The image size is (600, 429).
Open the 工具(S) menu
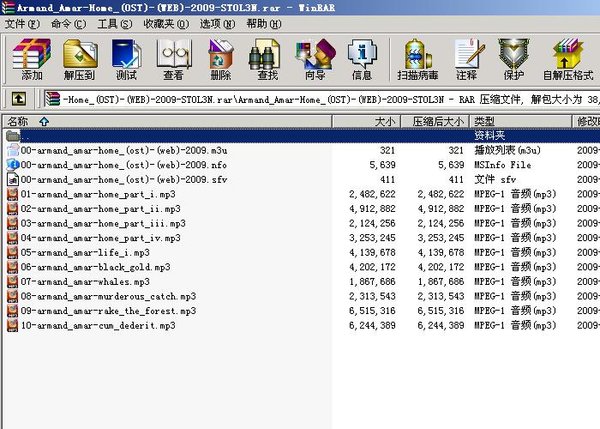point(115,24)
